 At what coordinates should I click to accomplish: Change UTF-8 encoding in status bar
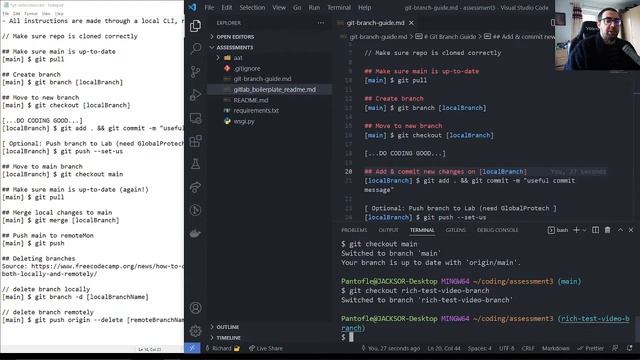[507, 348]
